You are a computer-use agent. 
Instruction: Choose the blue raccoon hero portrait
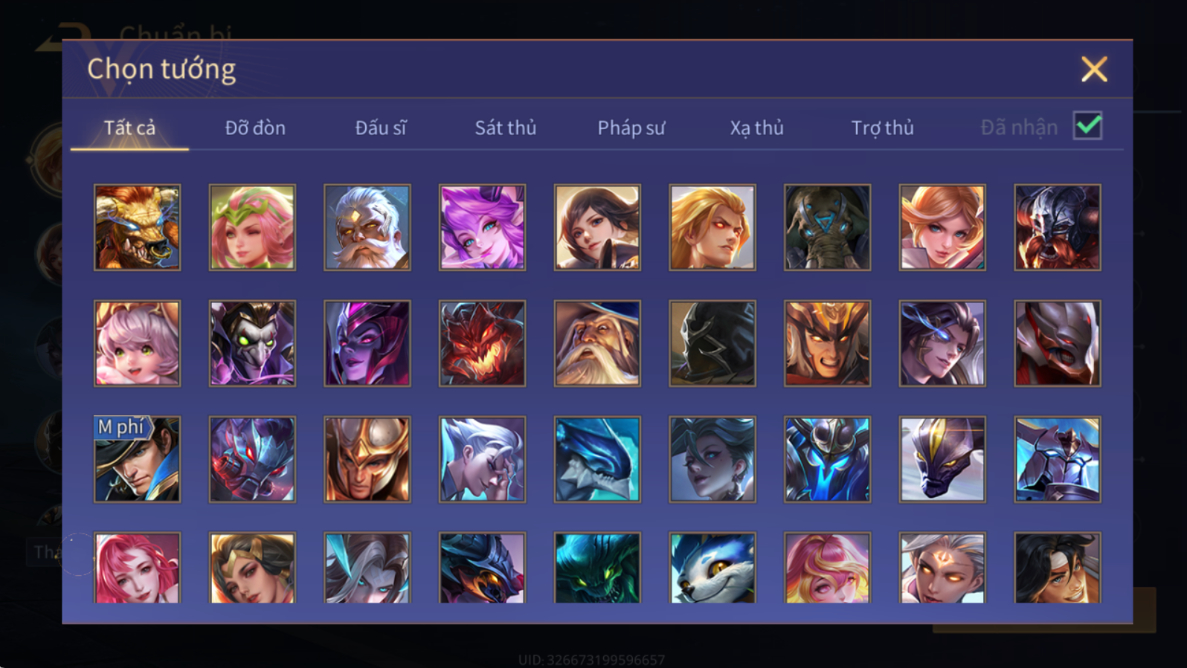(712, 568)
